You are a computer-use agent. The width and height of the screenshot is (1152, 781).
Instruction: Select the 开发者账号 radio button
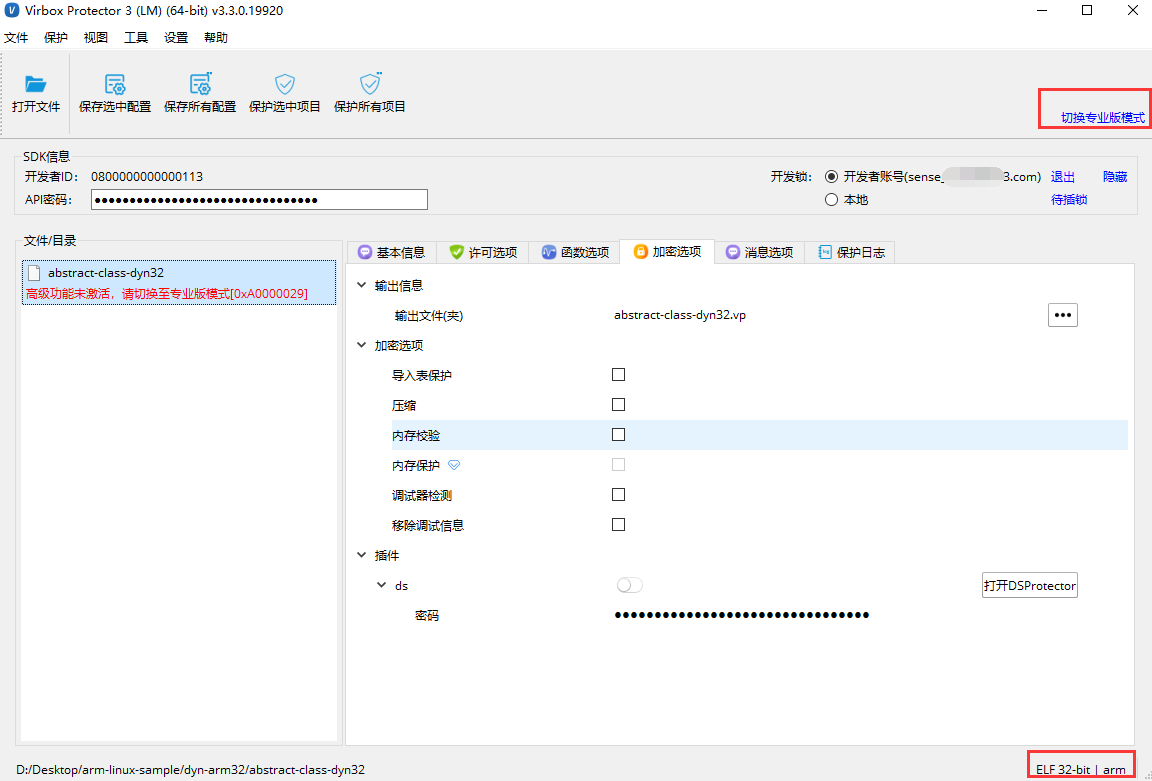[831, 176]
